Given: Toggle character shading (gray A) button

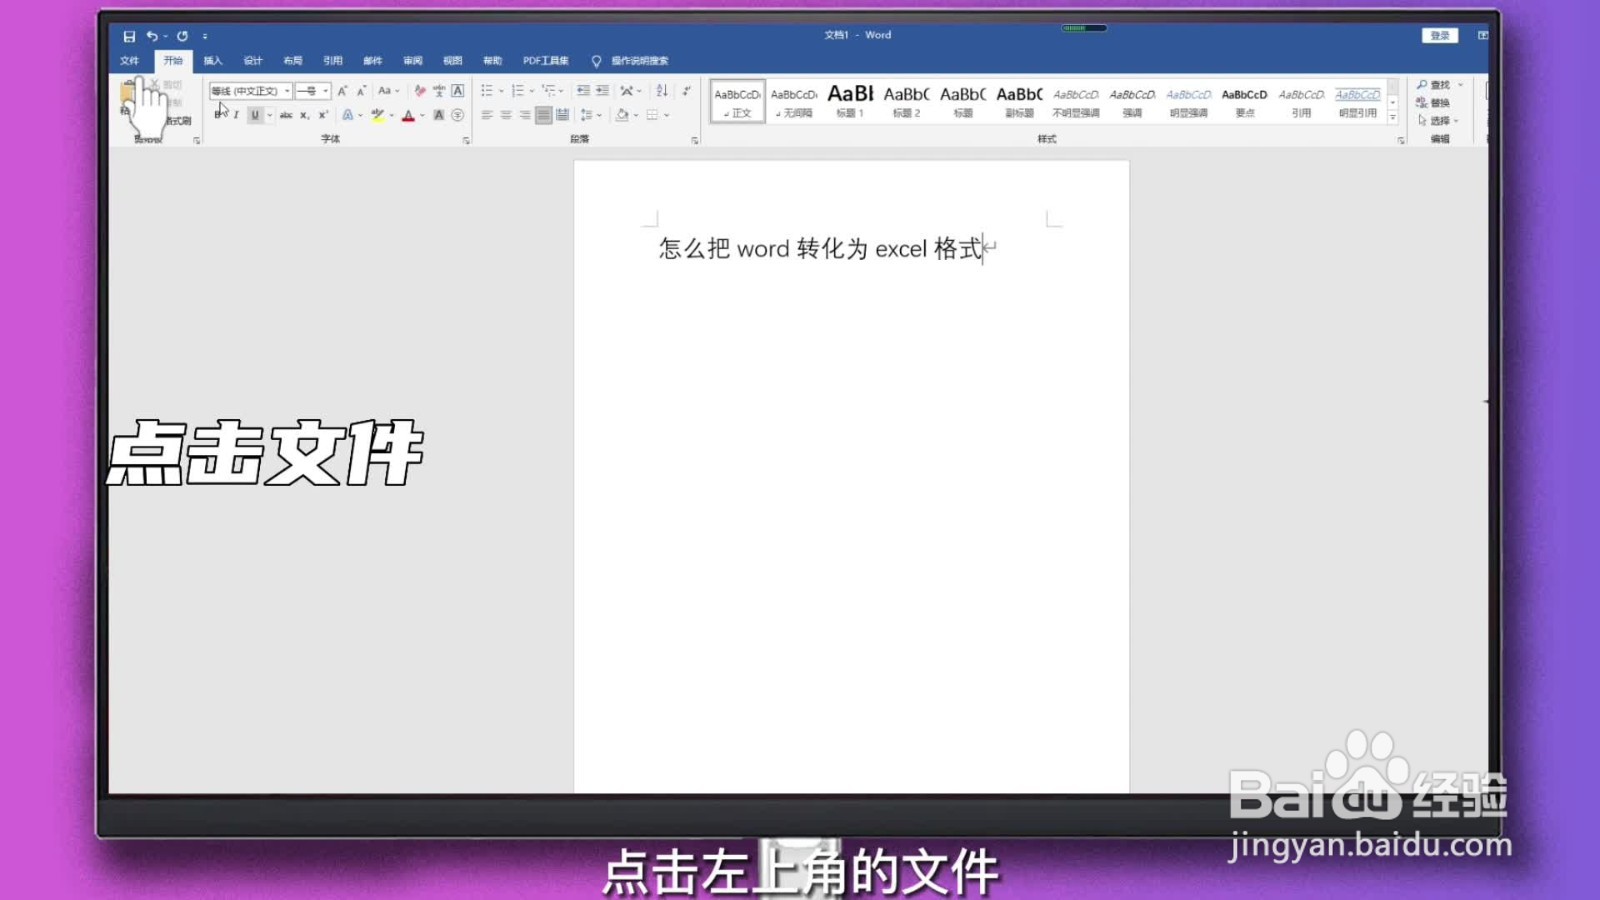Looking at the screenshot, I should pyautogui.click(x=439, y=115).
